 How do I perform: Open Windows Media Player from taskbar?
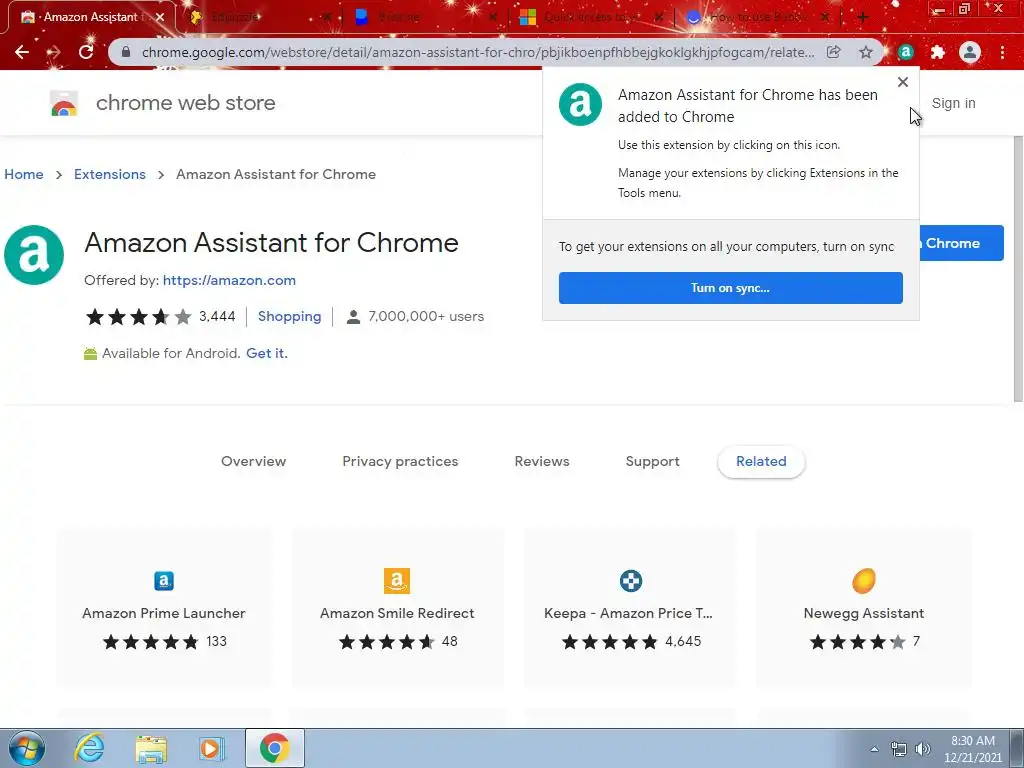point(210,748)
